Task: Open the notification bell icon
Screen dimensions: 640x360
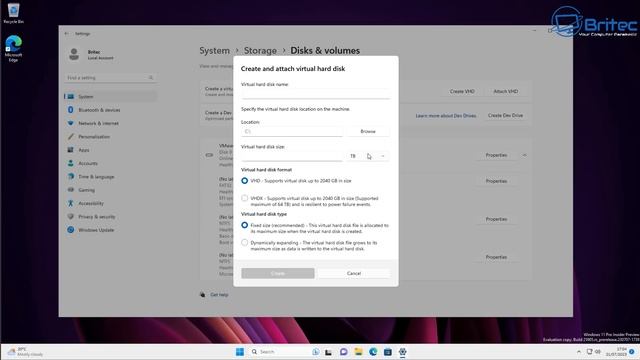Action: click(632, 351)
